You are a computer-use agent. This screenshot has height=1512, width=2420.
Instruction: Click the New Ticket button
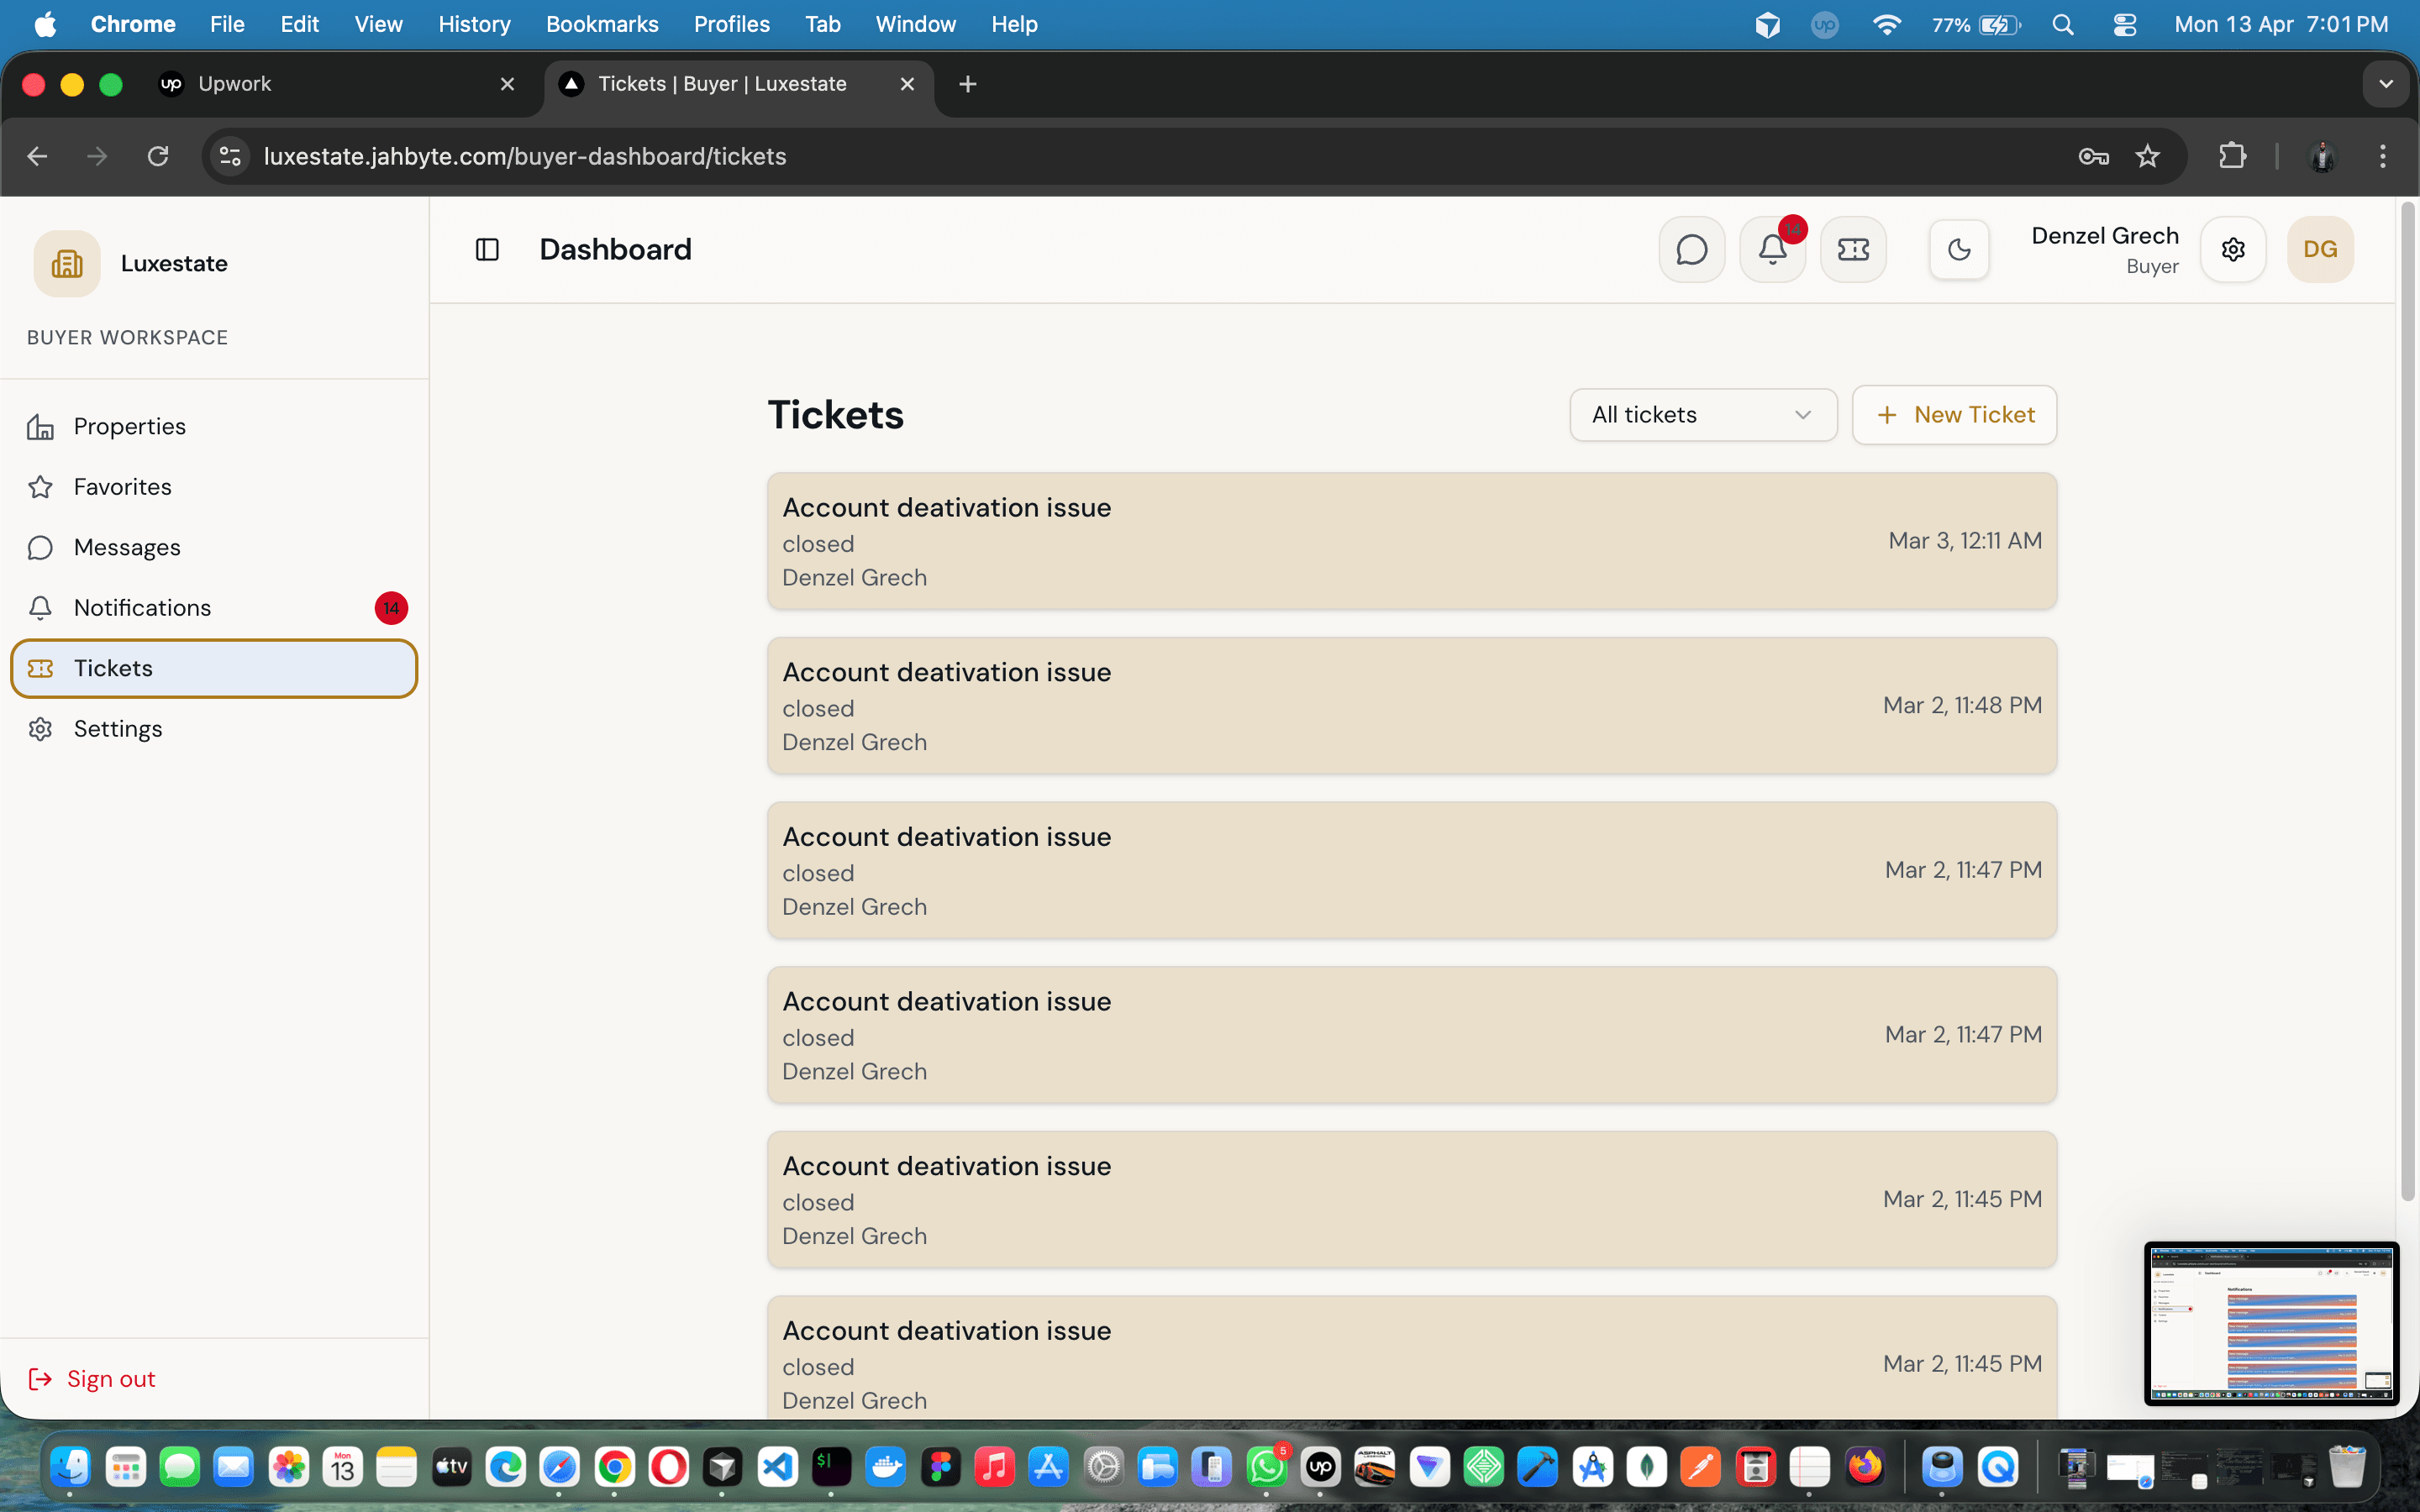[x=1953, y=414]
